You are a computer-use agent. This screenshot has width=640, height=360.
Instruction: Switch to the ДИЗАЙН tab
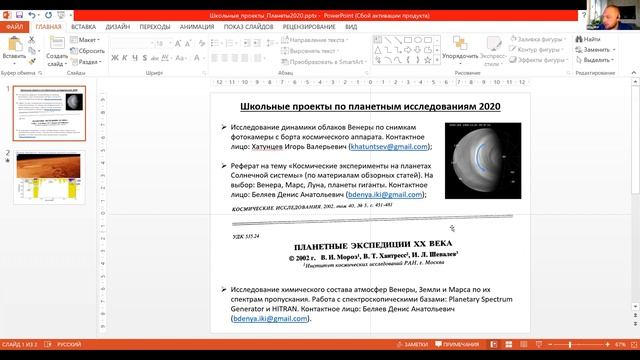pos(118,27)
